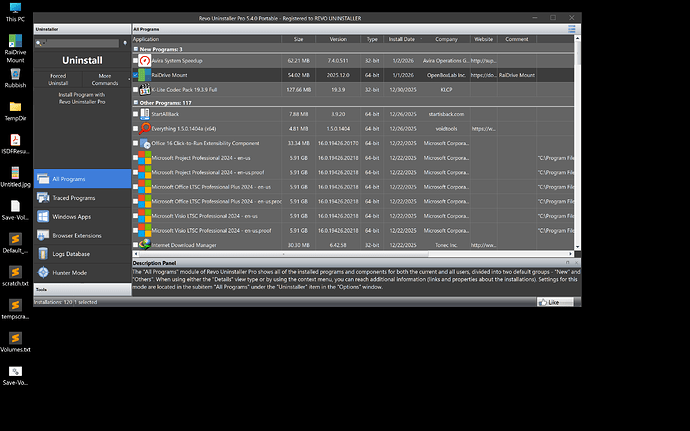Viewport: 690px width, 431px height.
Task: Activate Hunter Mode from sidebar
Action: [x=81, y=271]
